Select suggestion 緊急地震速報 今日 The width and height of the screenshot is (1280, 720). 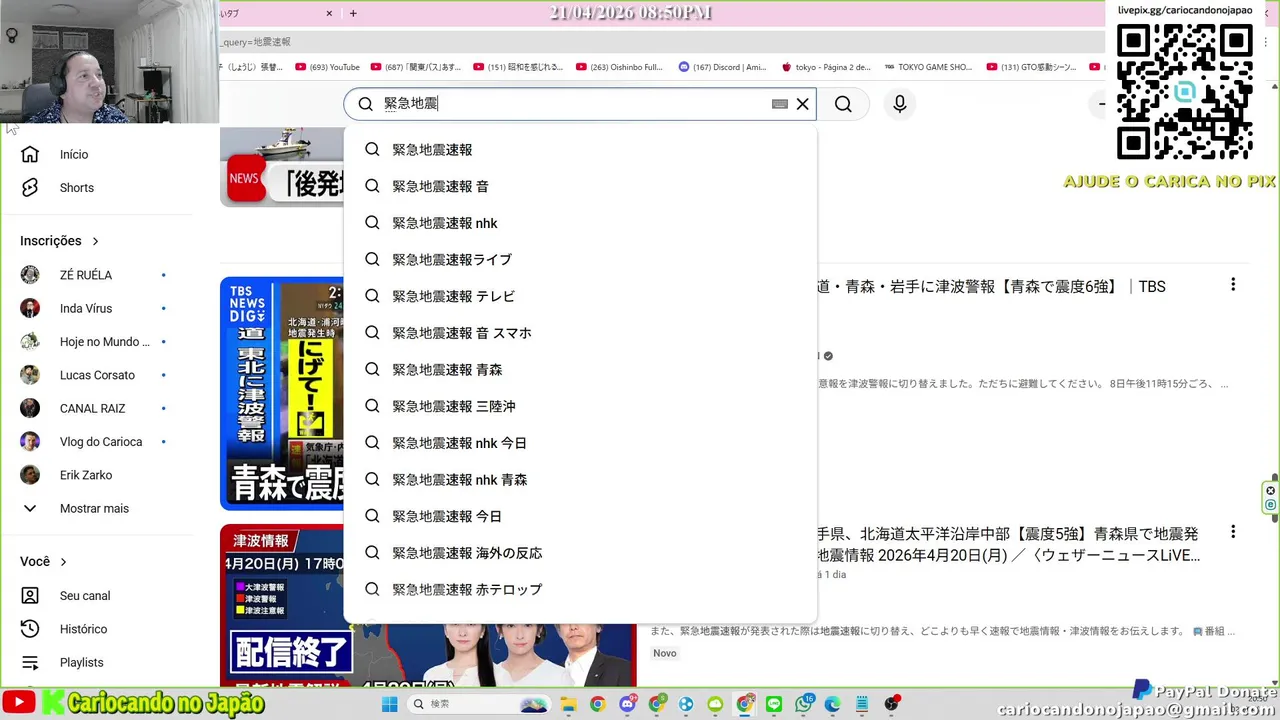tap(580, 516)
